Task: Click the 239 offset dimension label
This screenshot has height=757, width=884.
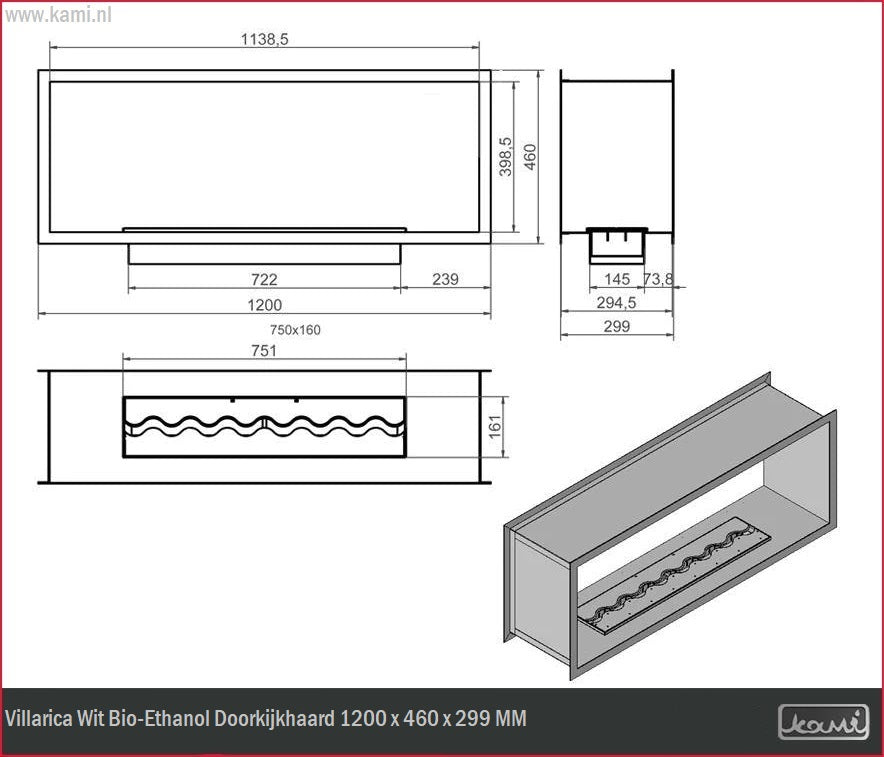Action: pyautogui.click(x=445, y=279)
